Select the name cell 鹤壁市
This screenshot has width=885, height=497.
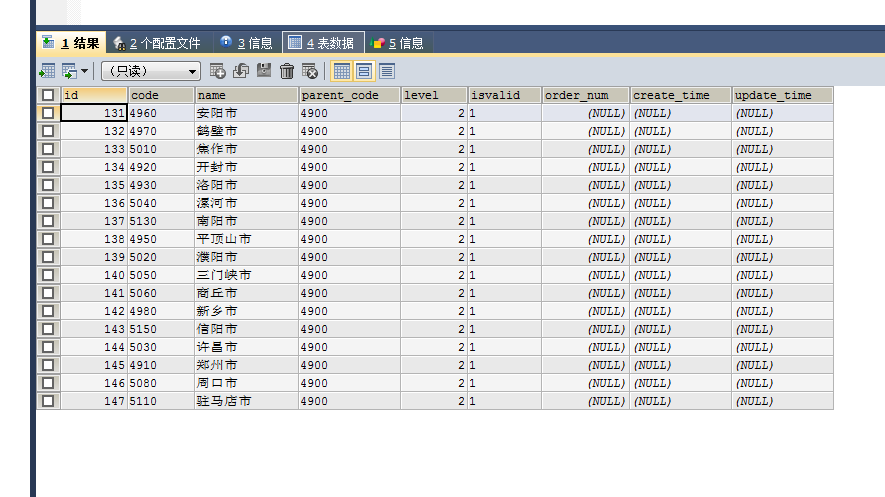pyautogui.click(x=246, y=131)
